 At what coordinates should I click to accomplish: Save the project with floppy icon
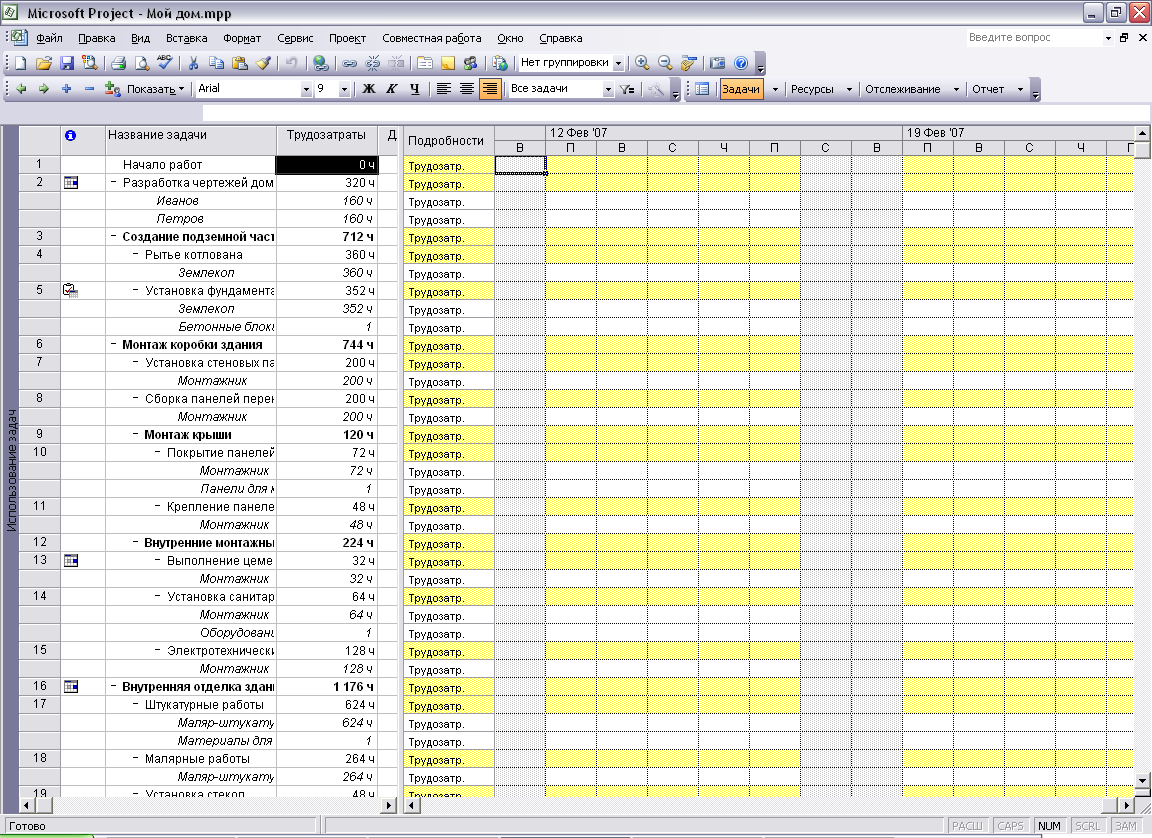click(x=66, y=63)
